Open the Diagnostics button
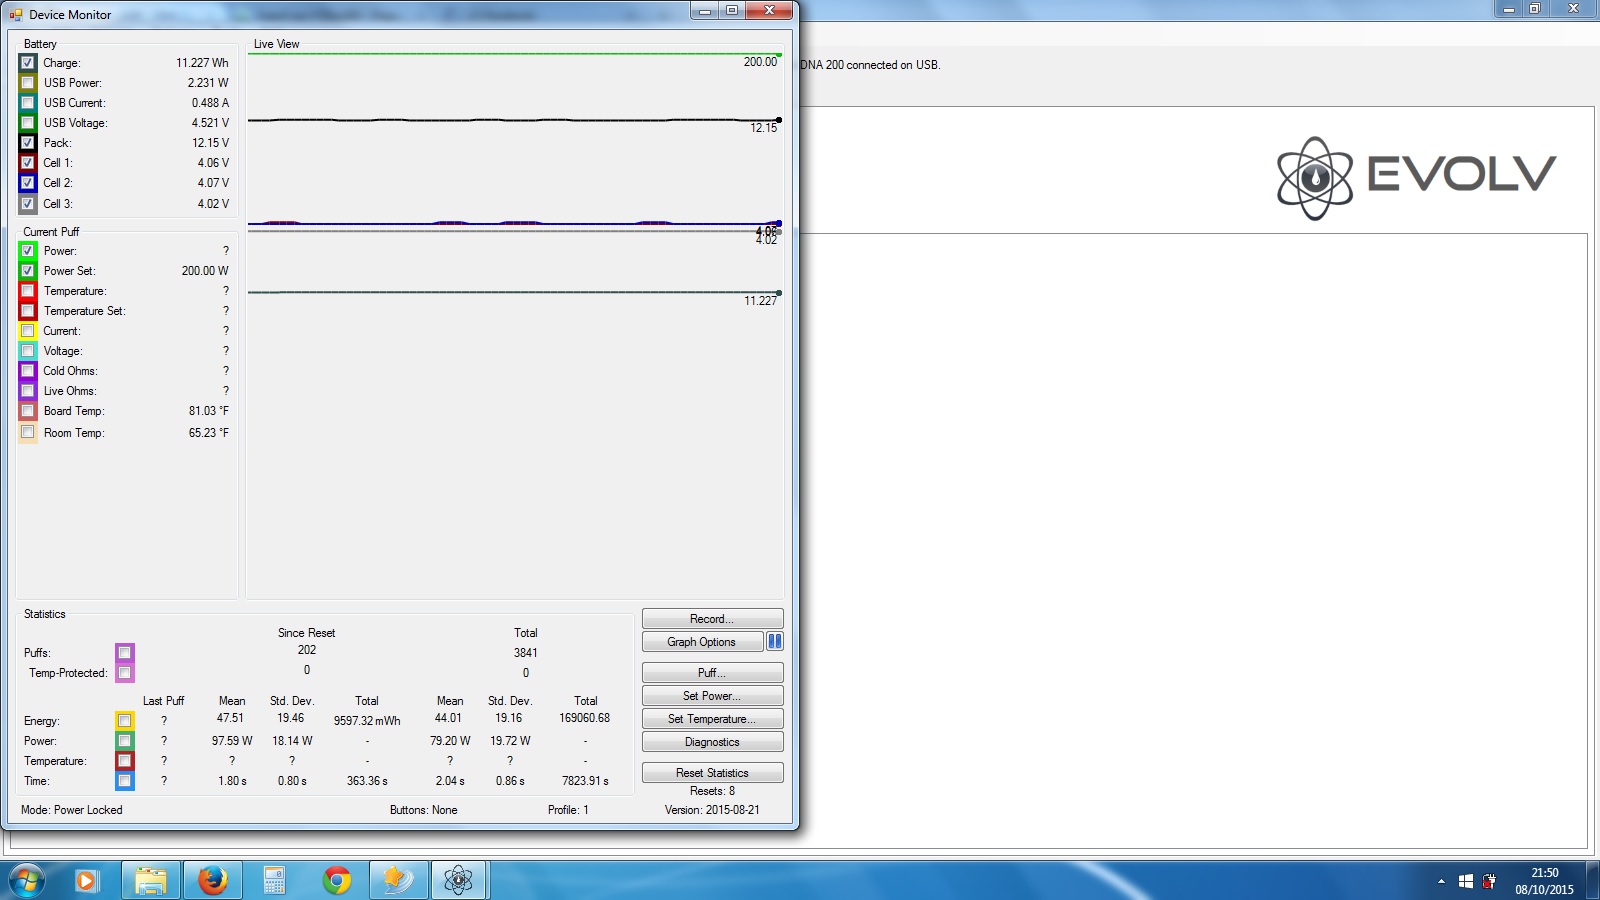This screenshot has width=1600, height=900. point(712,742)
